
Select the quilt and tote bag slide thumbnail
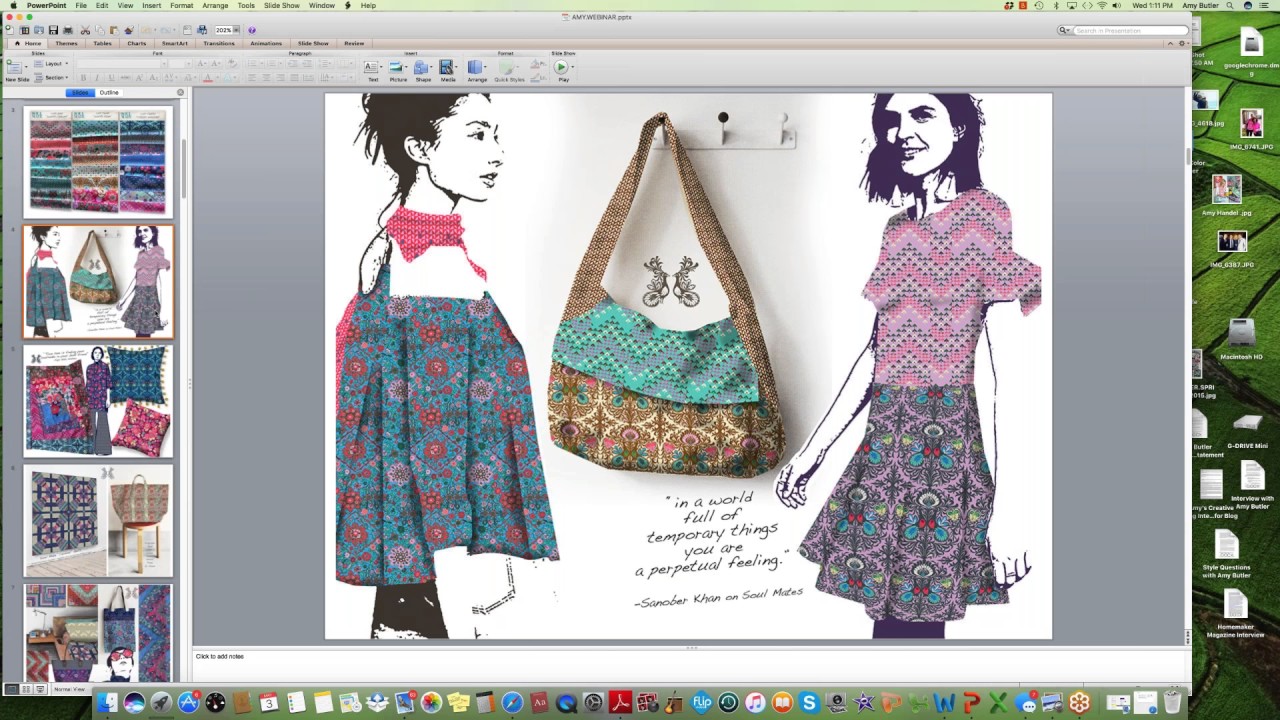(x=98, y=520)
